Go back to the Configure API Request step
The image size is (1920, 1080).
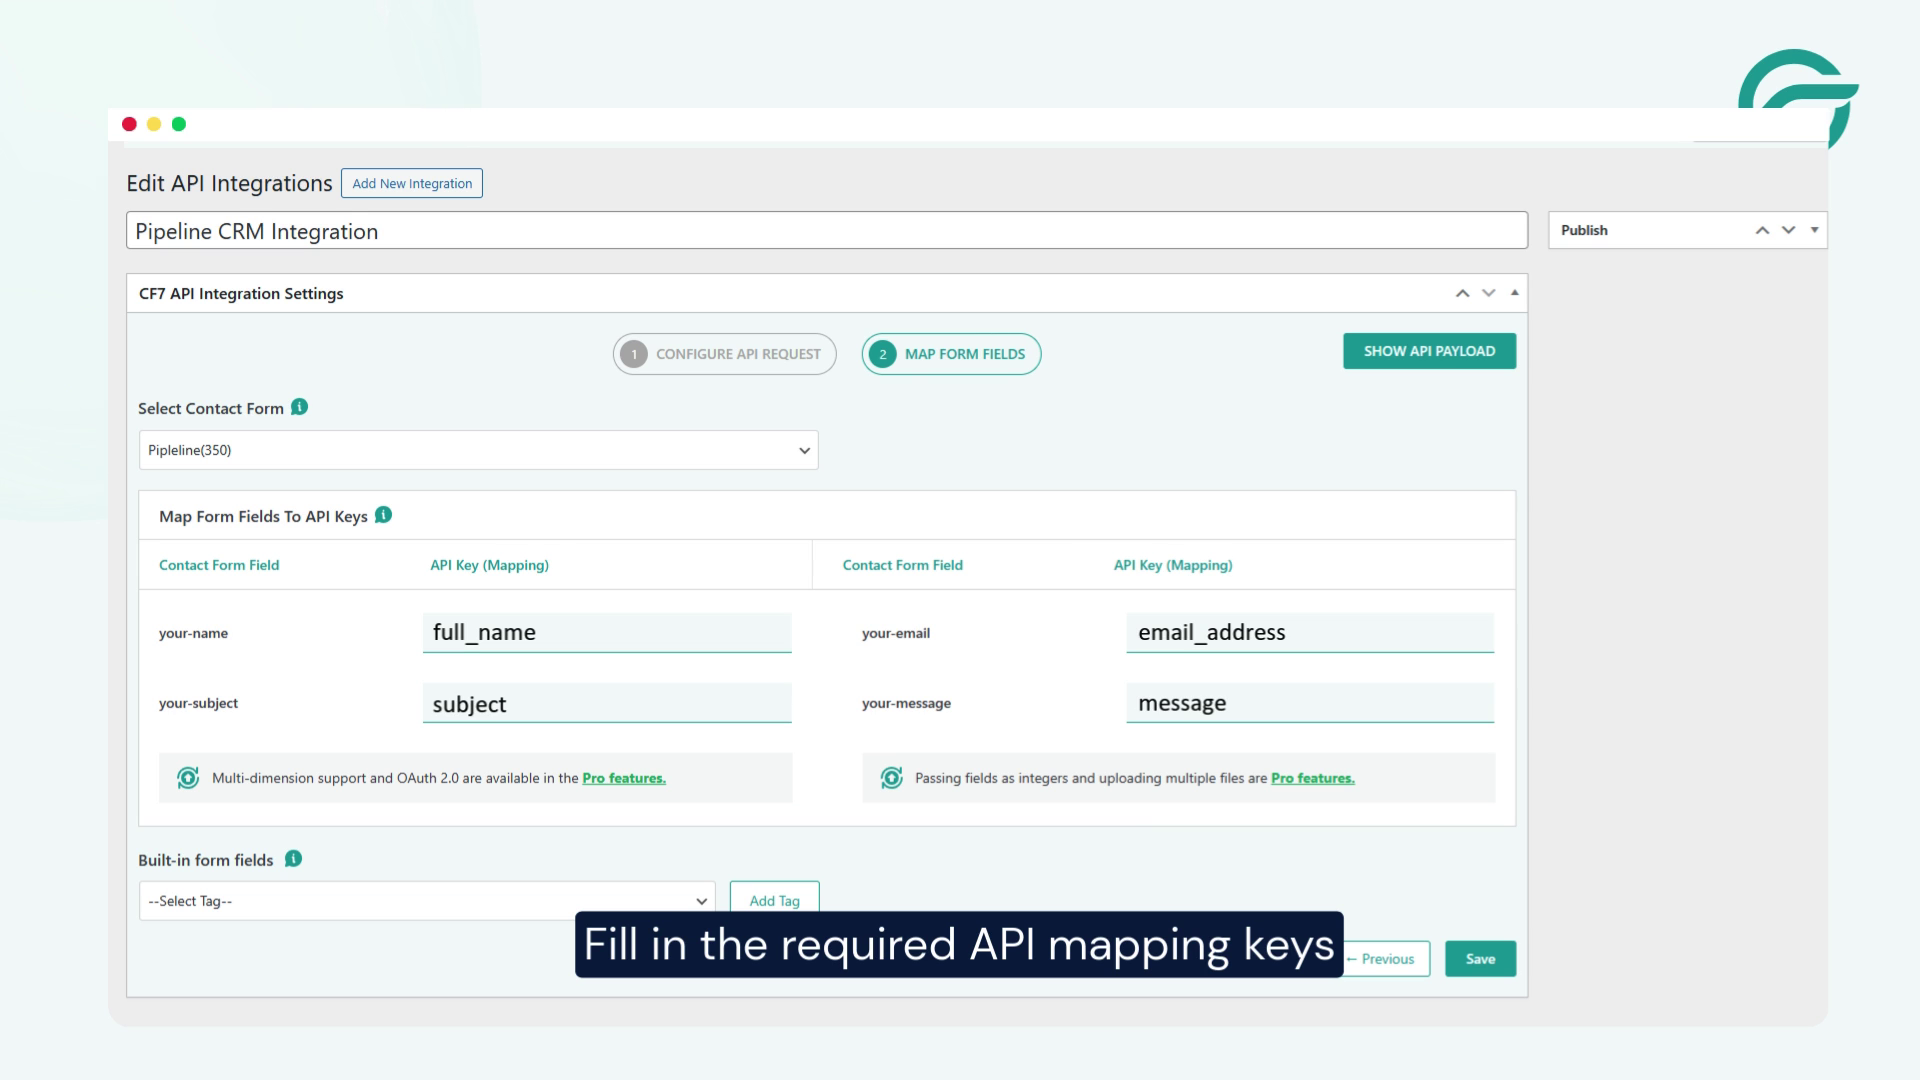[725, 353]
